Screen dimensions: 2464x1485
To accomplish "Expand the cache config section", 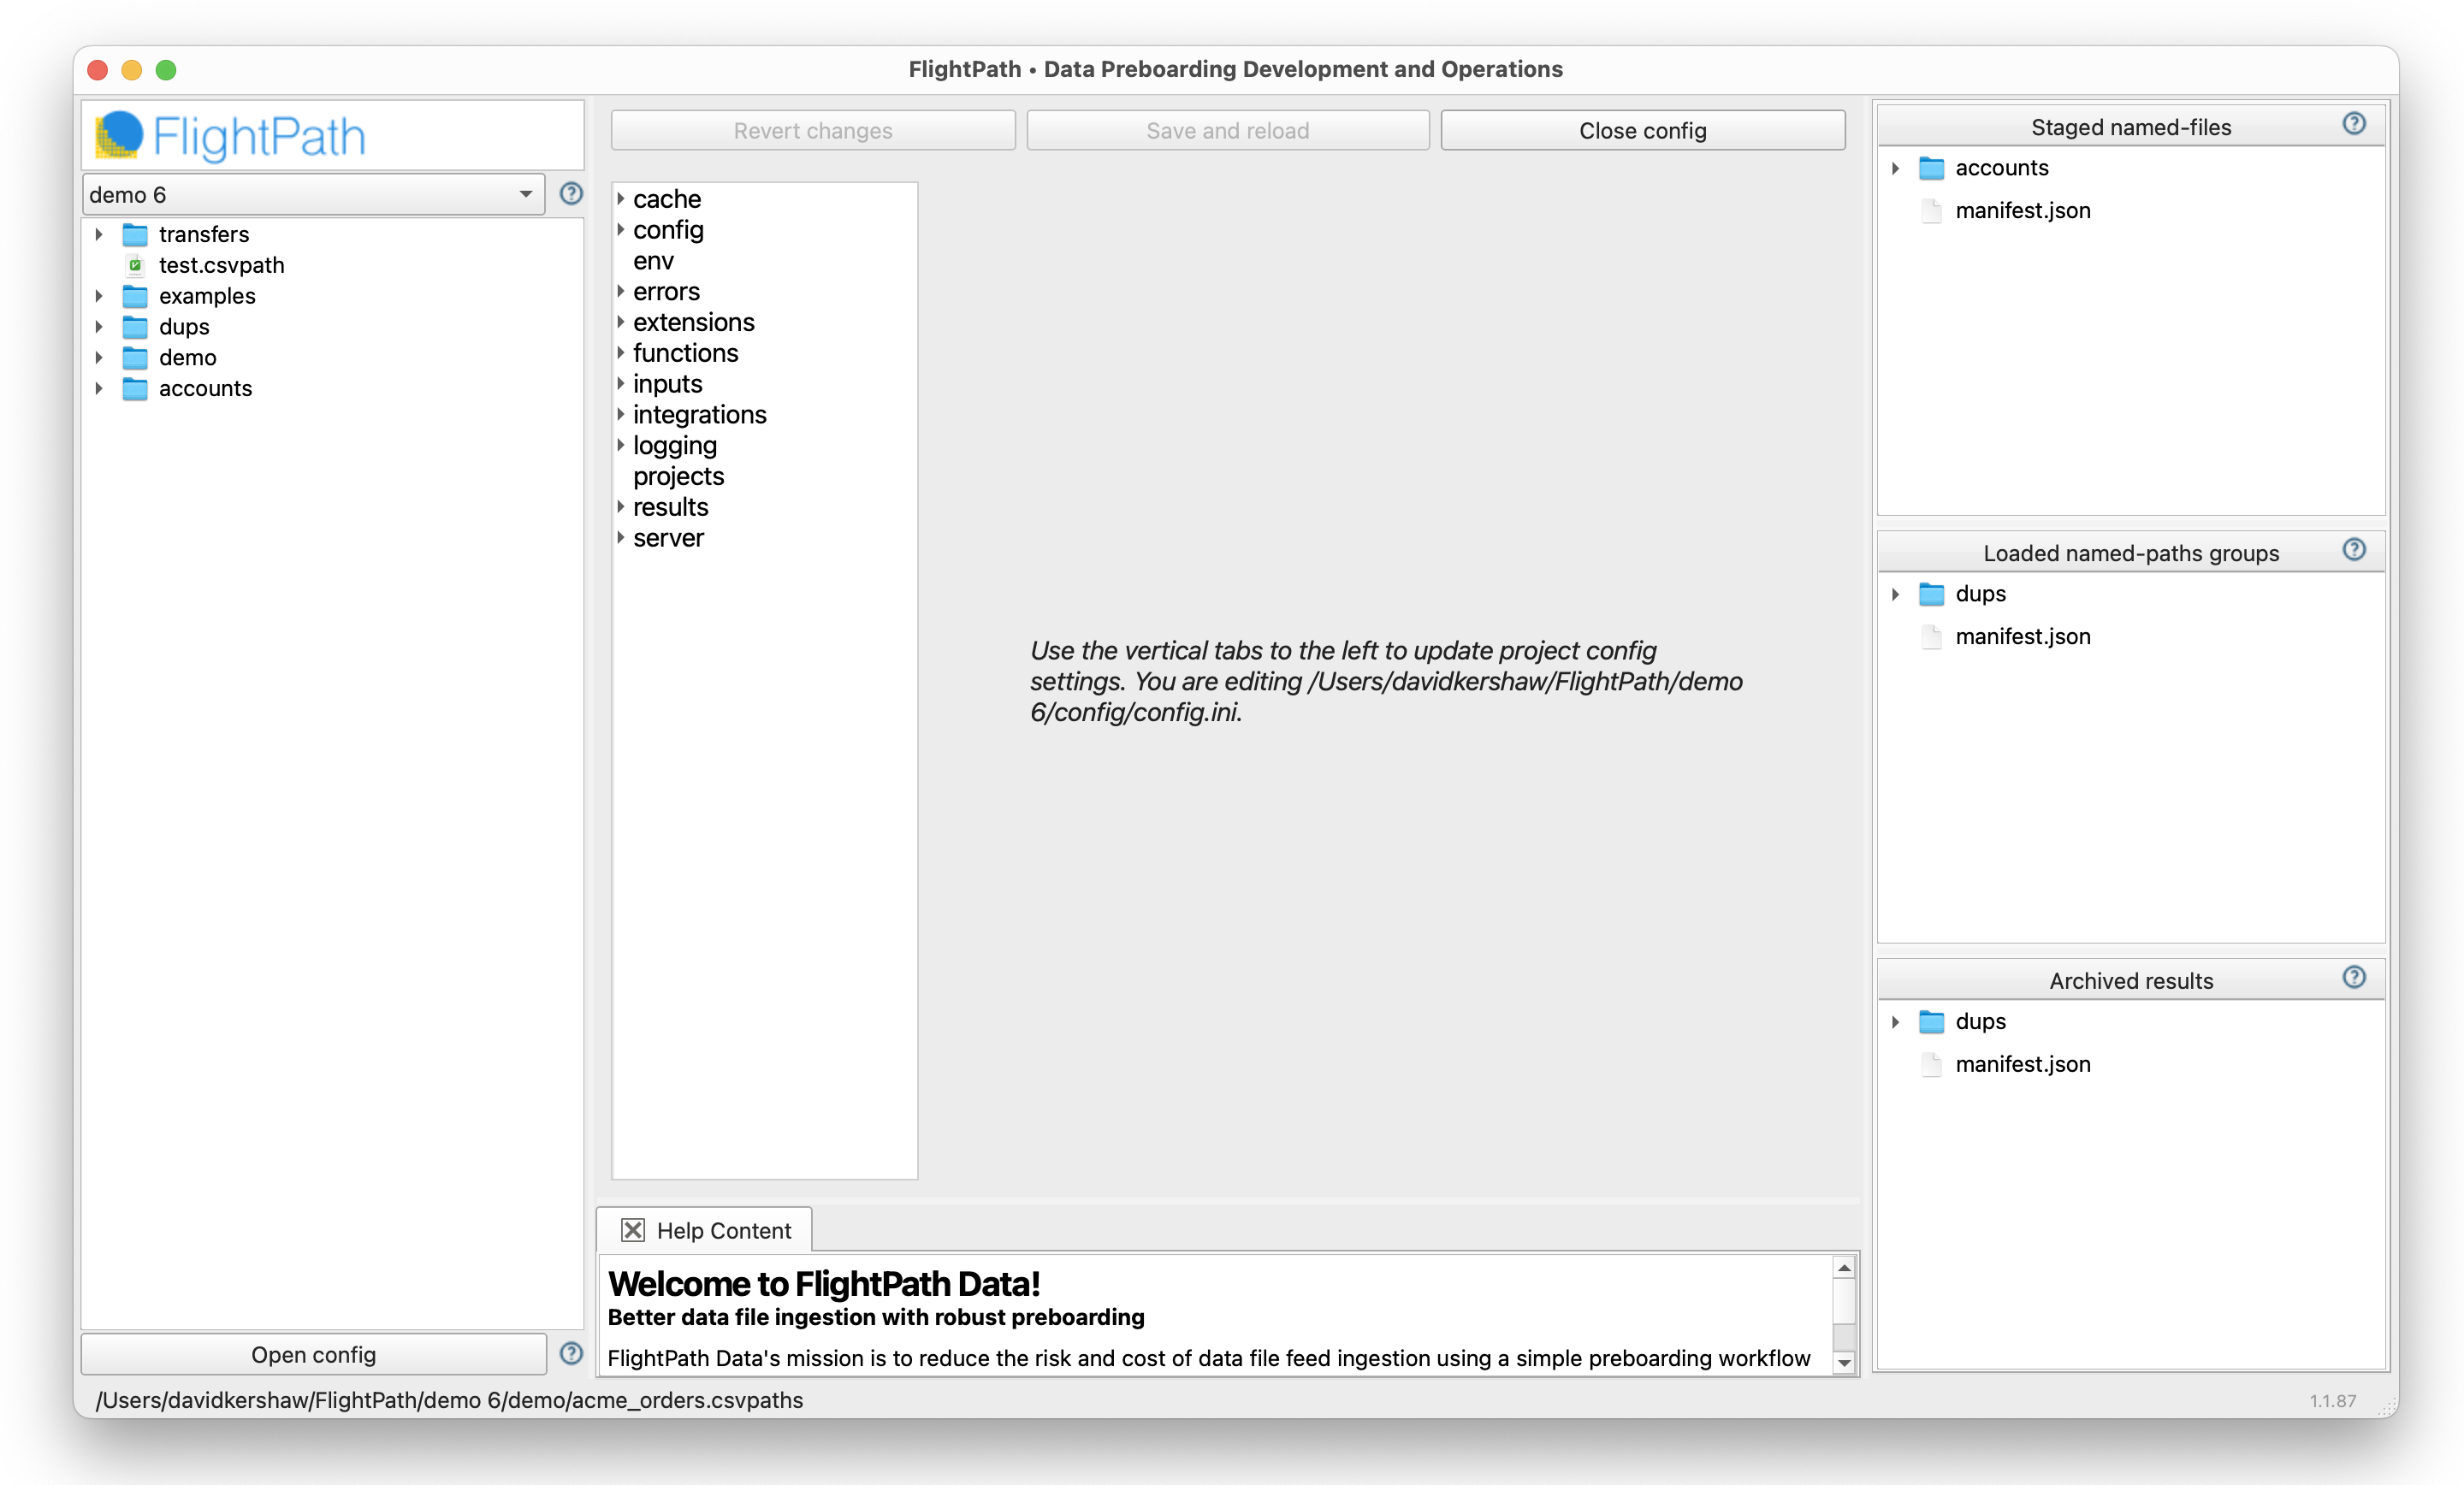I will [621, 199].
